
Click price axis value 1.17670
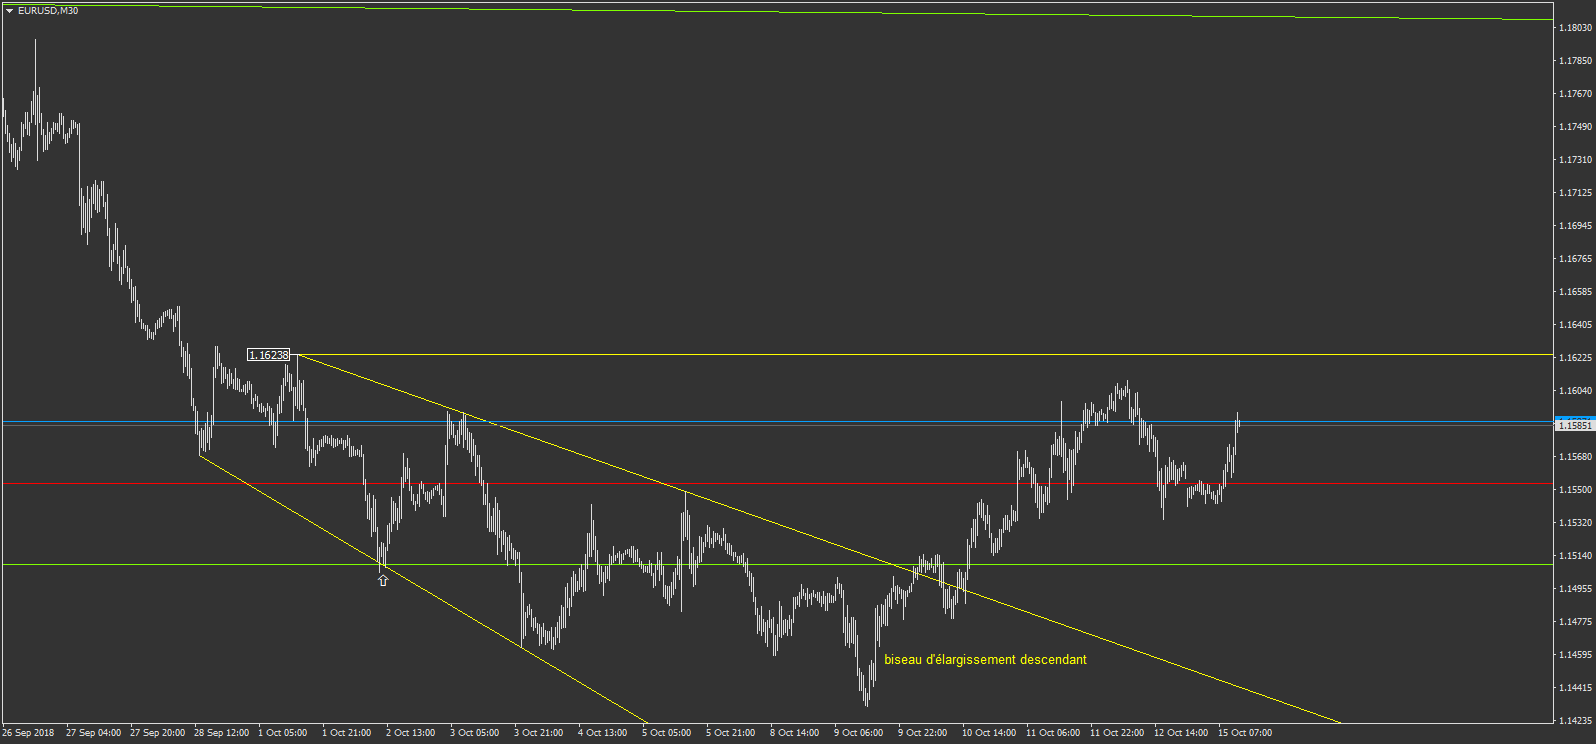pyautogui.click(x=1575, y=94)
